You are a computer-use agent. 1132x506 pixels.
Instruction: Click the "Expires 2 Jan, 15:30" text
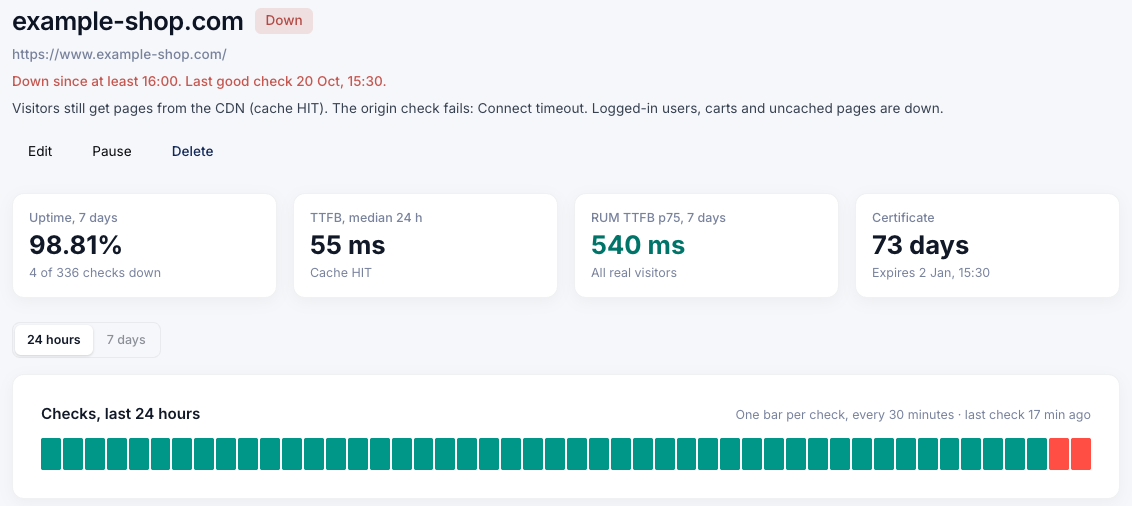click(x=931, y=273)
